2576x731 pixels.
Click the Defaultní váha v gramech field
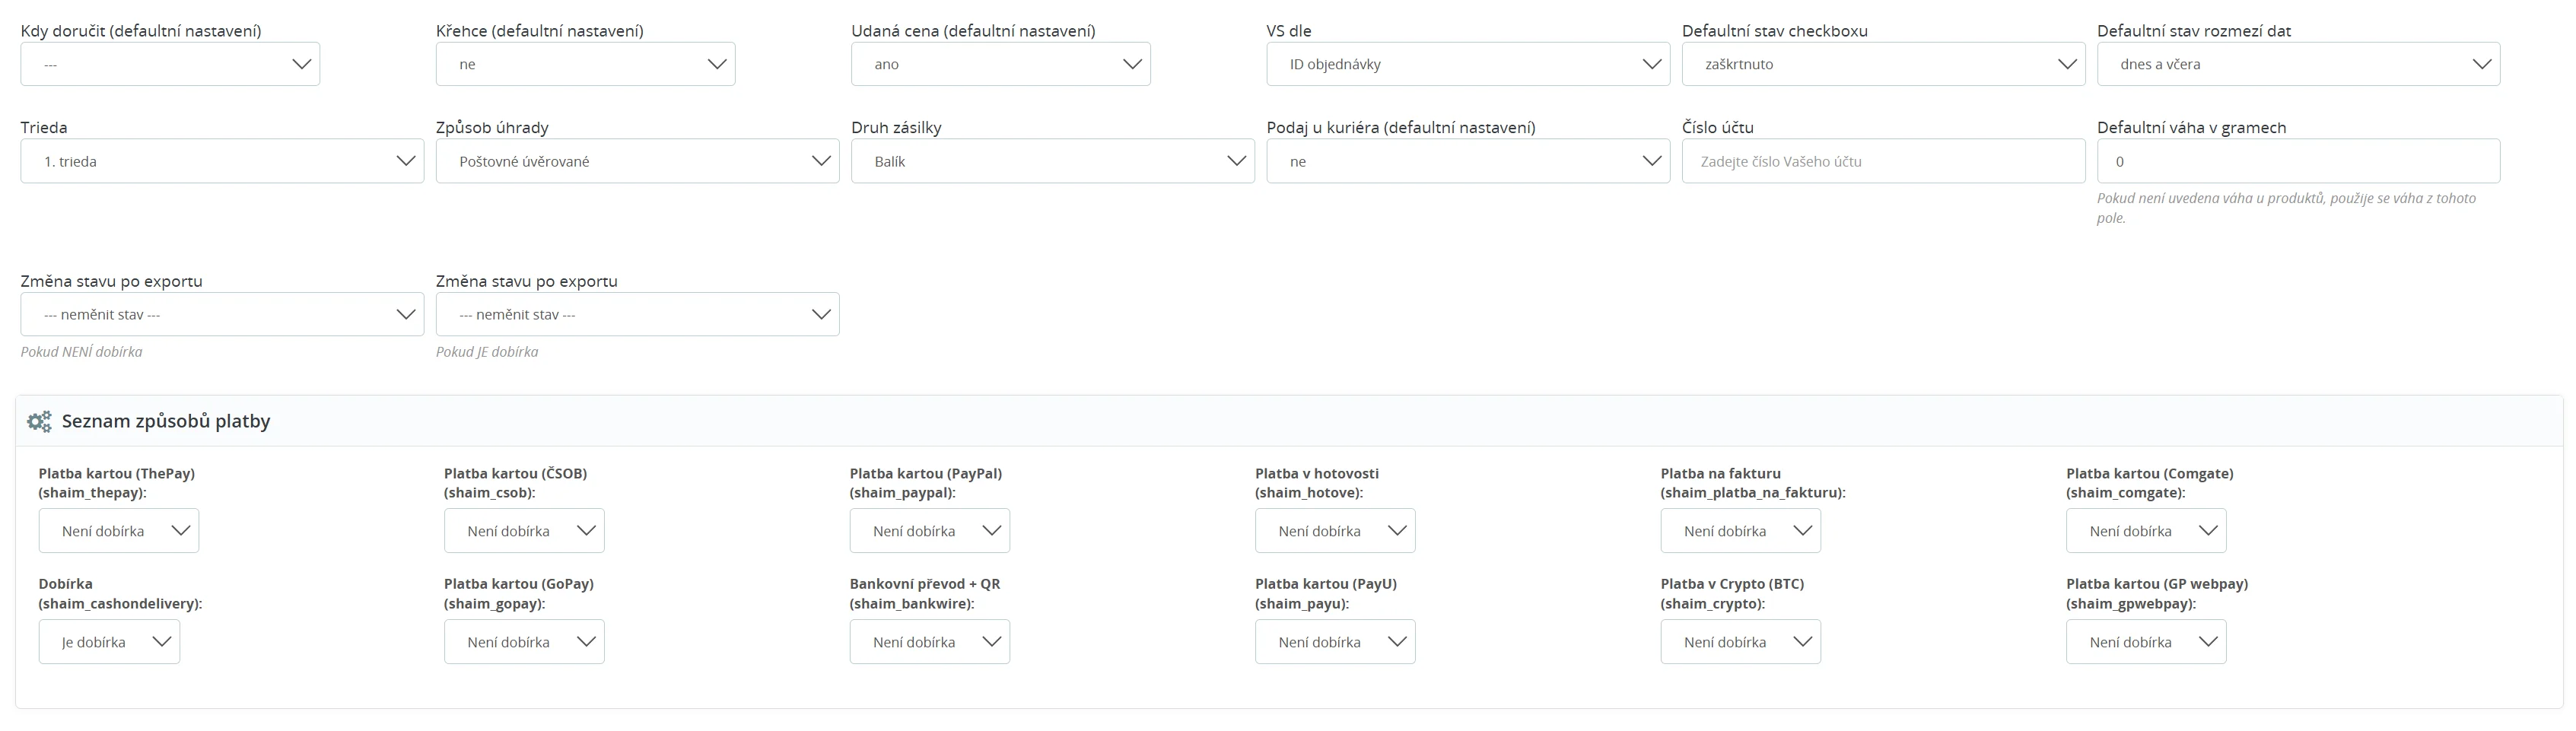point(2297,161)
